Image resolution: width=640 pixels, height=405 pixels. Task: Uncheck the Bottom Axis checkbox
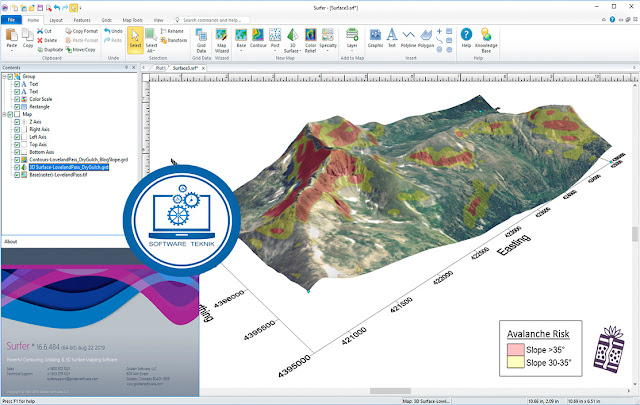pyautogui.click(x=17, y=152)
